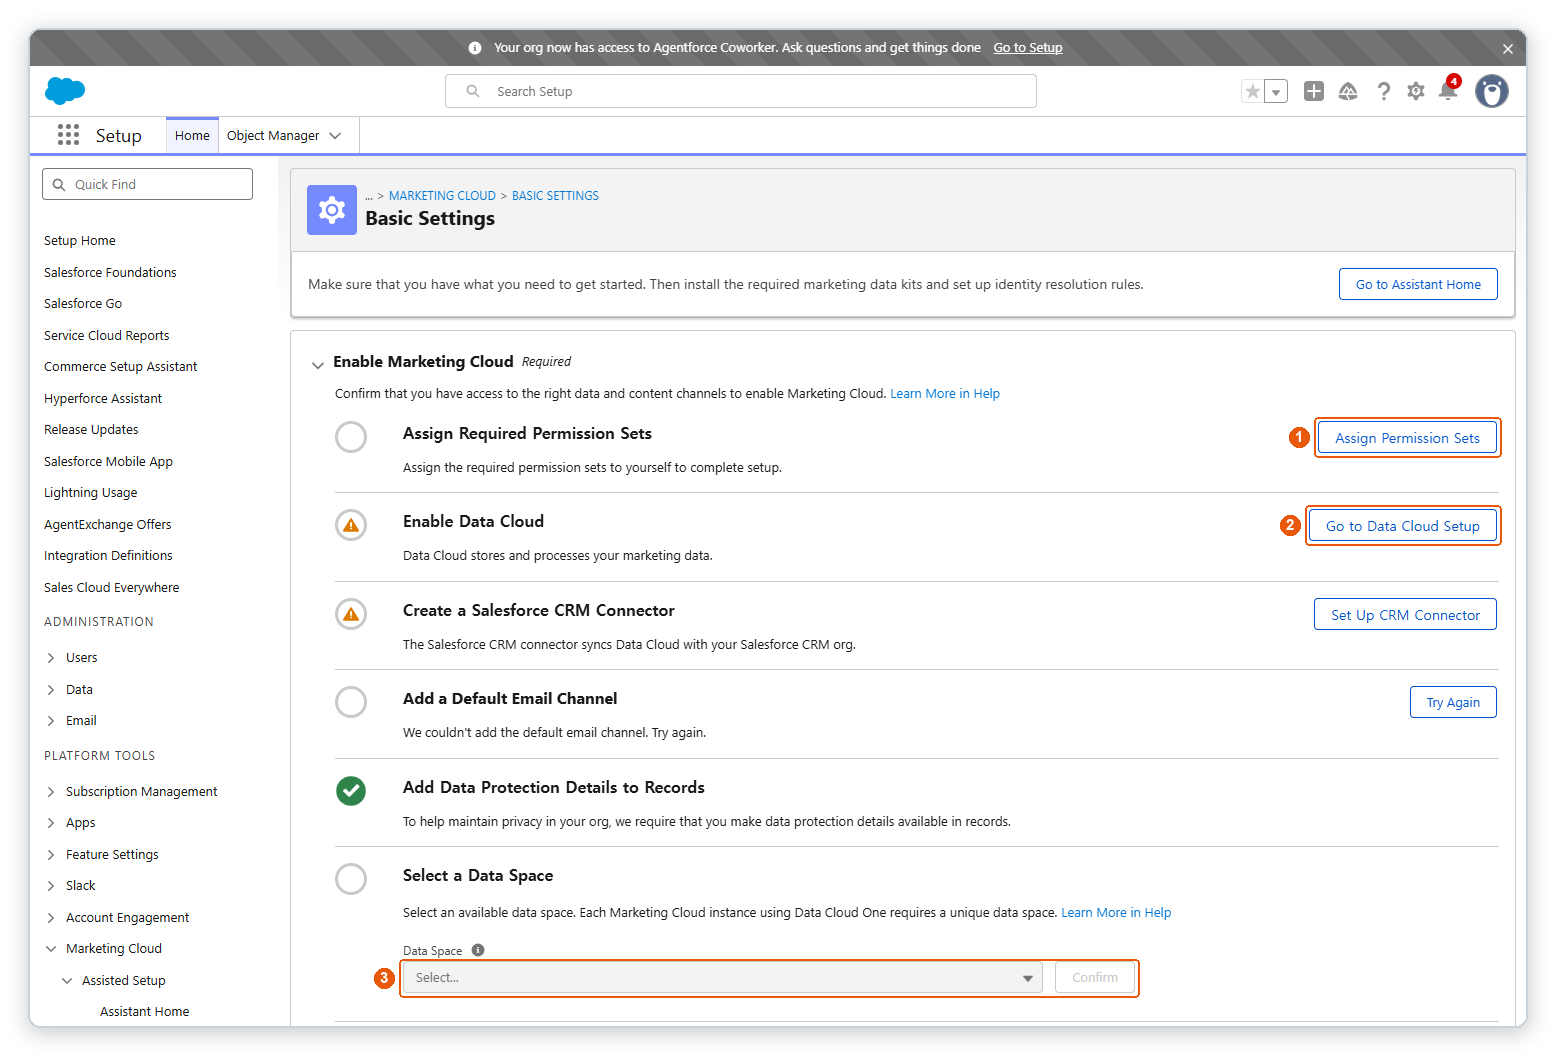
Task: Follow the Go to Setup banner link
Action: (1028, 48)
